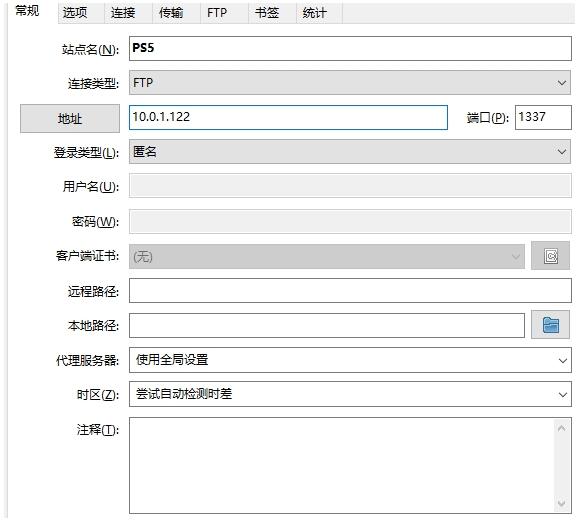Click the comment box scroll-up arrow
The height and width of the screenshot is (520, 576).
561,428
